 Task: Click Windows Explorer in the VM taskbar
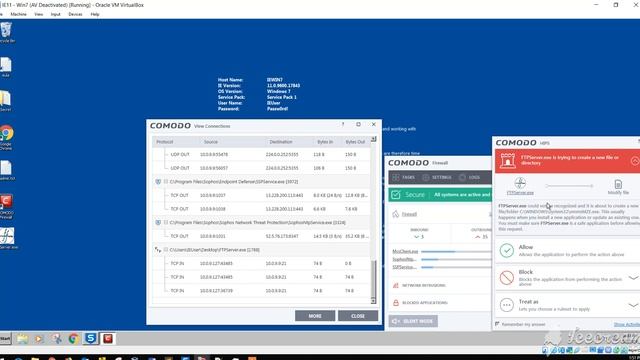(x=22, y=338)
